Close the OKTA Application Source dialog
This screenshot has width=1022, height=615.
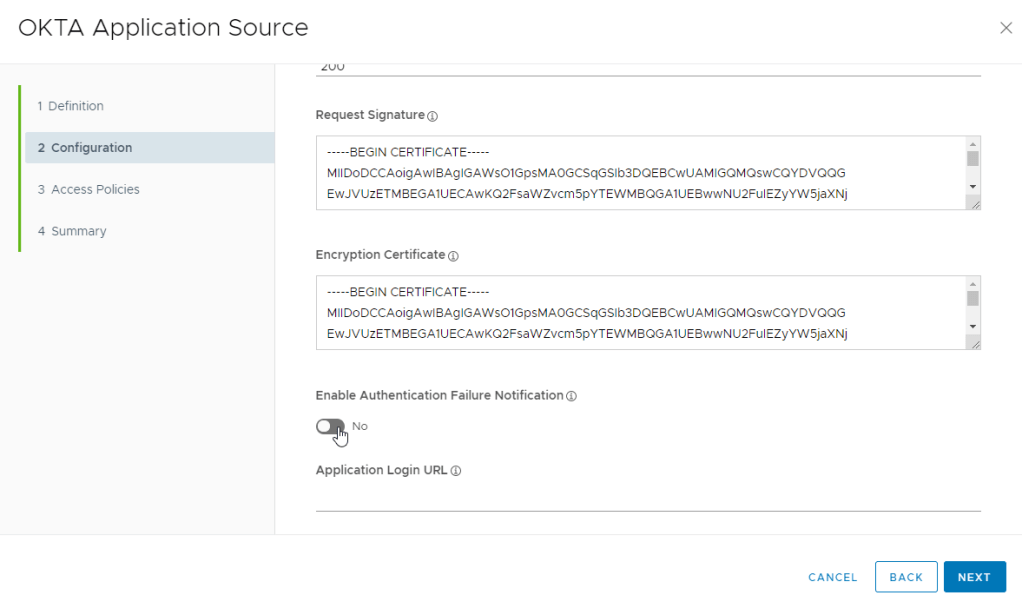pos(1006,28)
